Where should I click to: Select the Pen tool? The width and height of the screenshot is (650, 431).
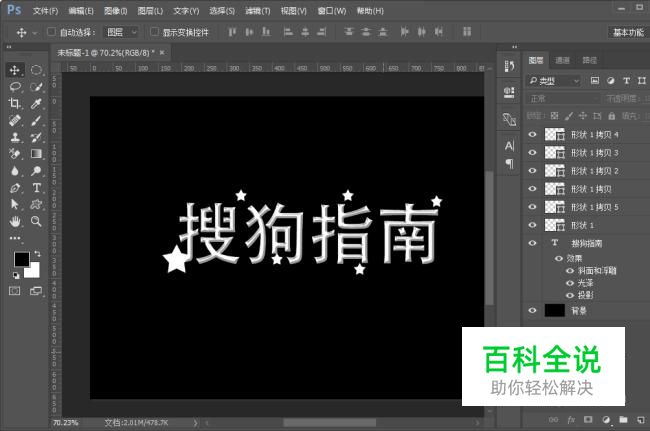[x=15, y=188]
